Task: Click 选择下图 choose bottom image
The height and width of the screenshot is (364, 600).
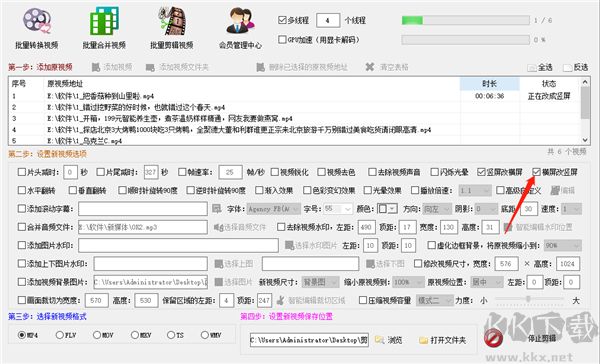Action: (385, 264)
